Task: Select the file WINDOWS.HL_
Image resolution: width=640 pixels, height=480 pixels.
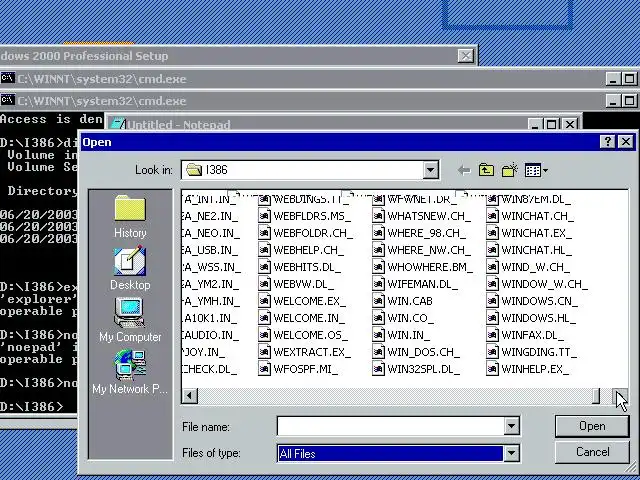Action: click(x=531, y=318)
